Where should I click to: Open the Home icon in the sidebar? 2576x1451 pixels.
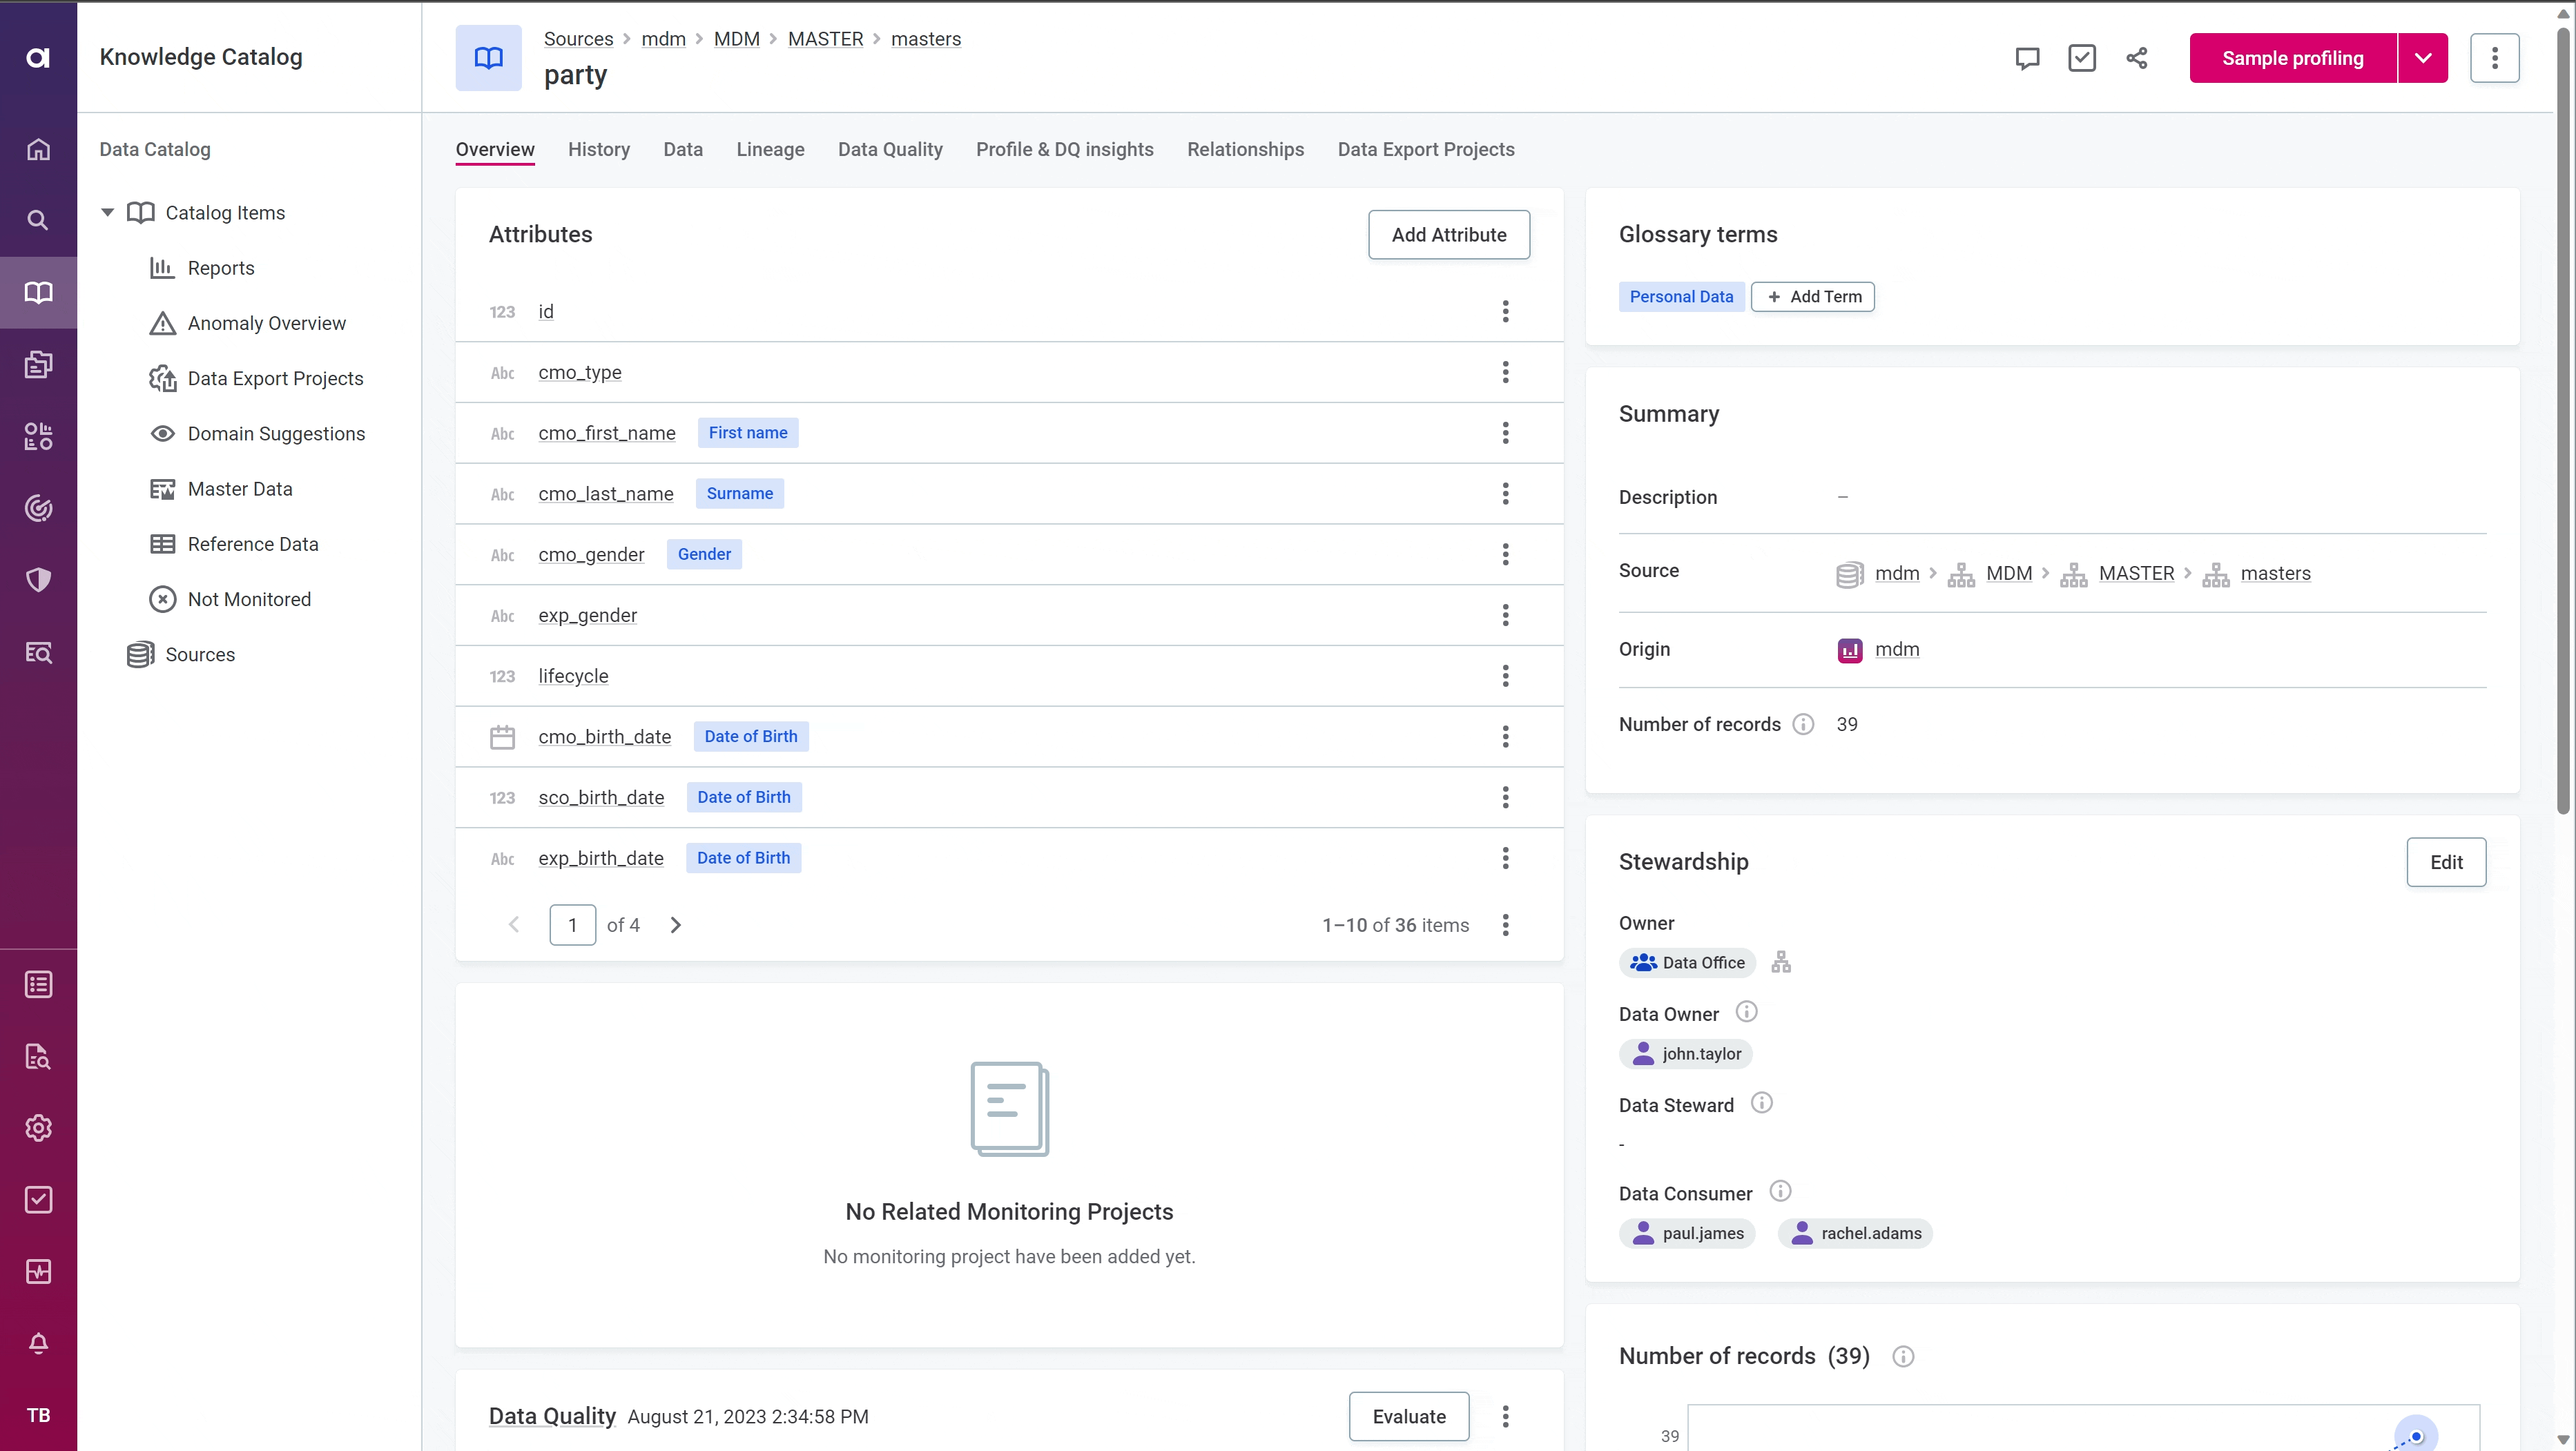click(38, 149)
